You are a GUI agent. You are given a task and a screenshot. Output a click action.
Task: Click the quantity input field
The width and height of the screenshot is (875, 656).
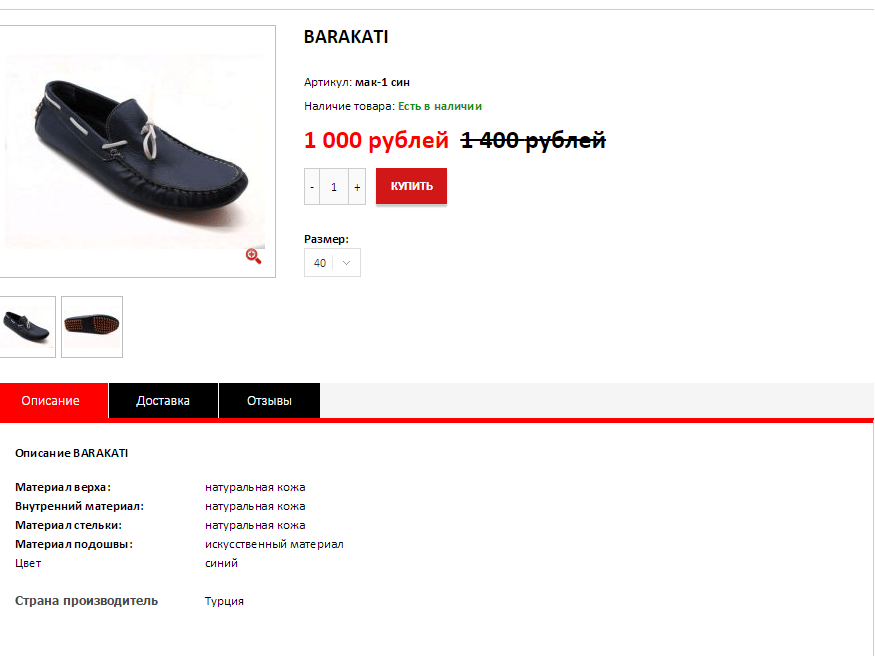pyautogui.click(x=334, y=187)
